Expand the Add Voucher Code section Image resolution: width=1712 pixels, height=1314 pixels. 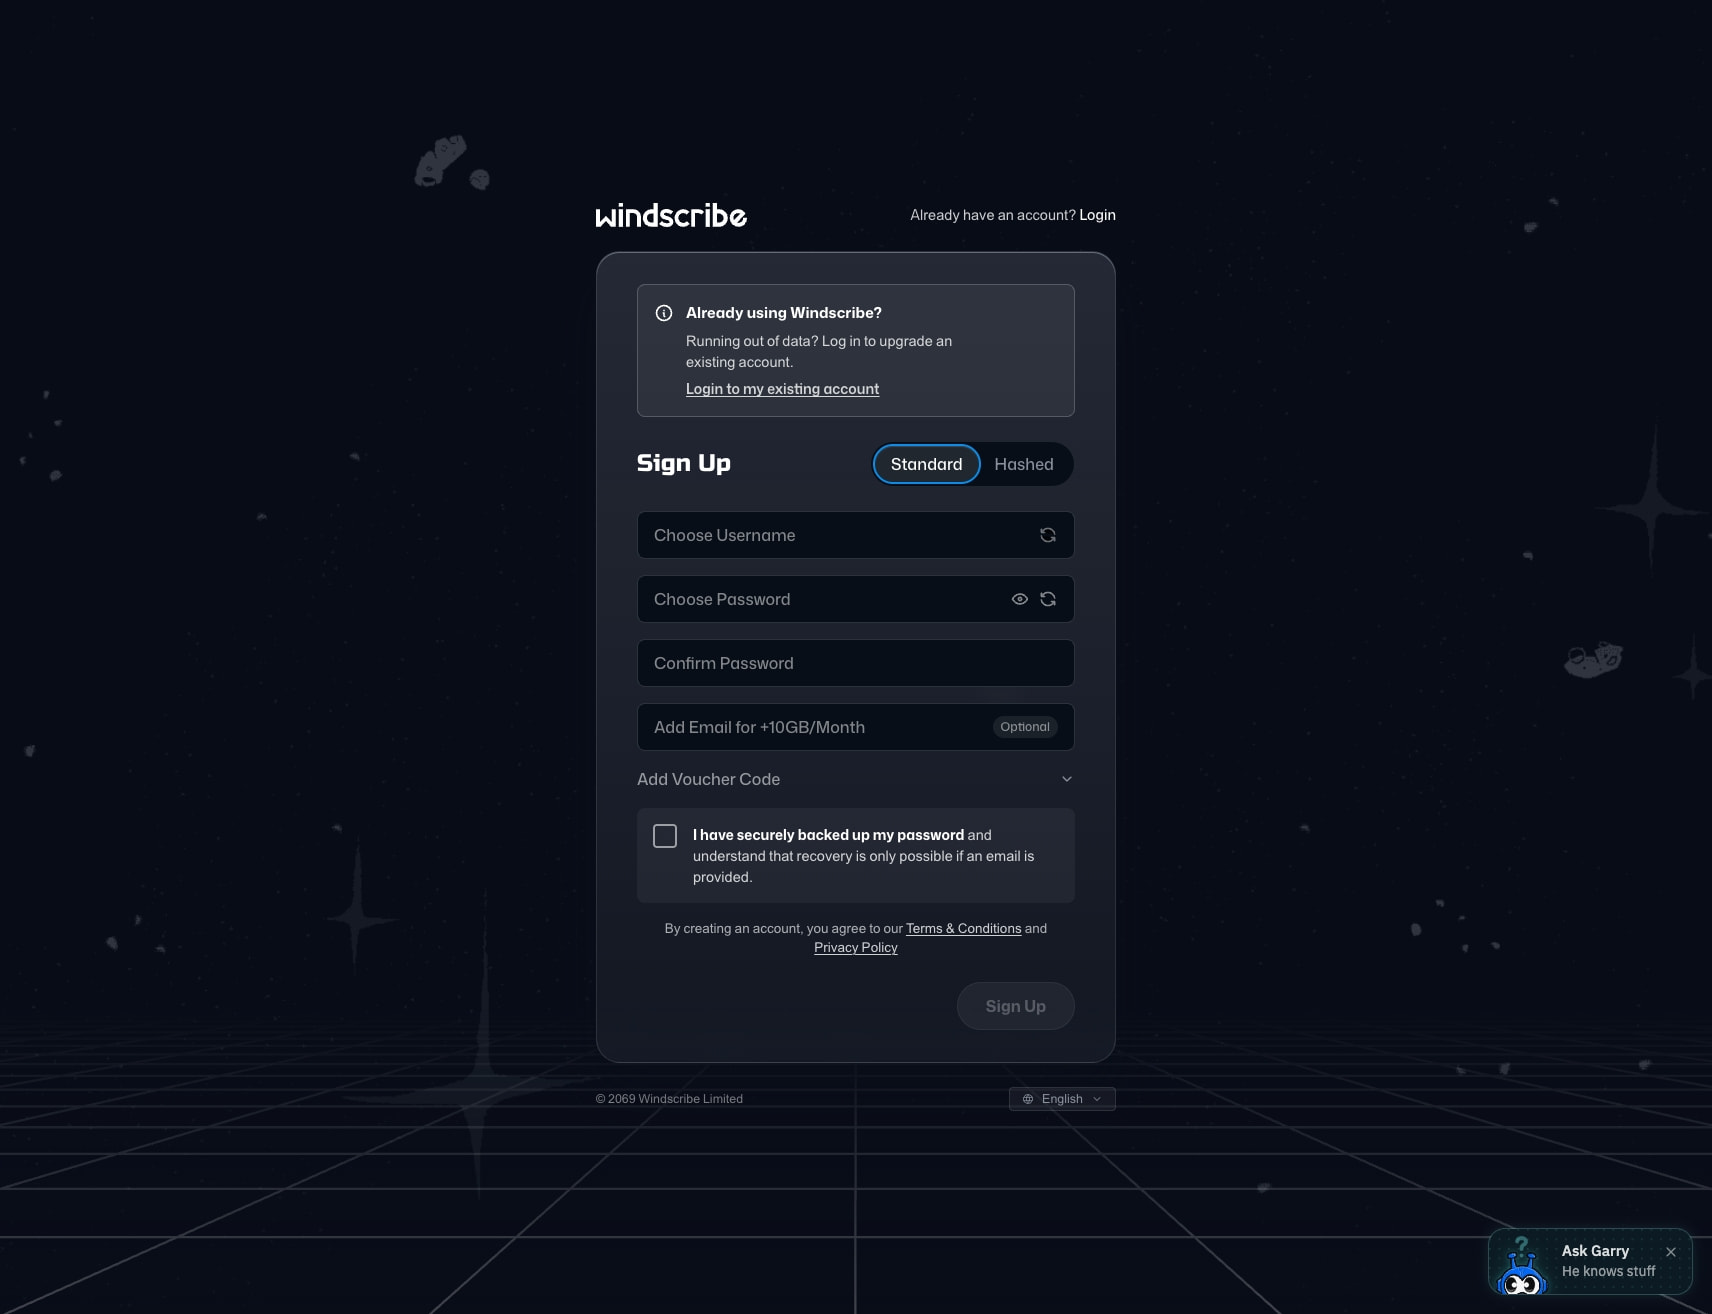pyautogui.click(x=855, y=779)
